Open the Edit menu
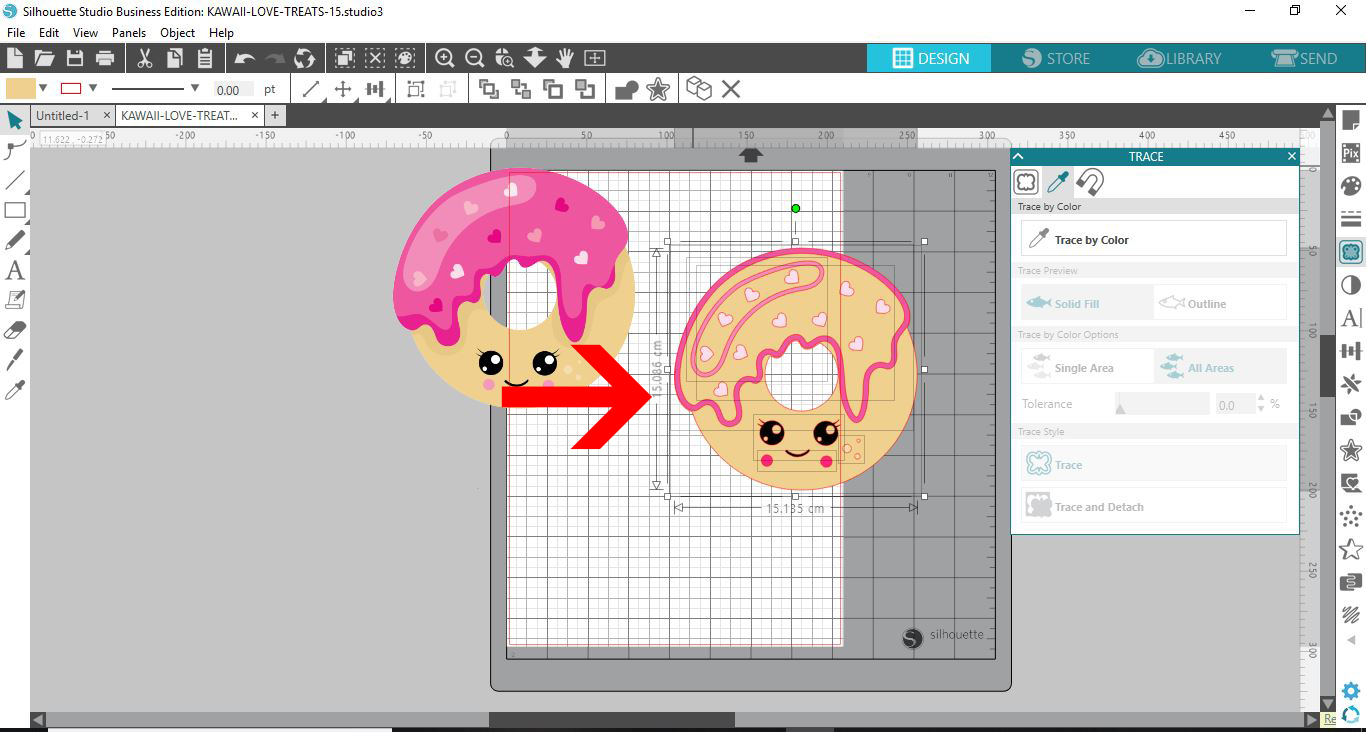 click(x=49, y=33)
